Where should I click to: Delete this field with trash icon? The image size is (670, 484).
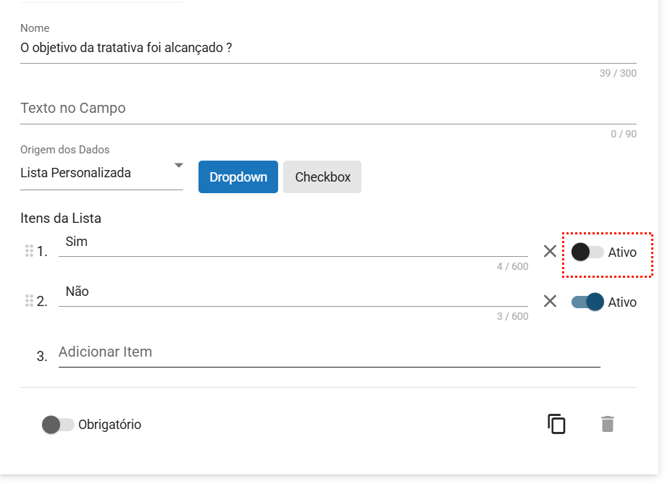607,424
